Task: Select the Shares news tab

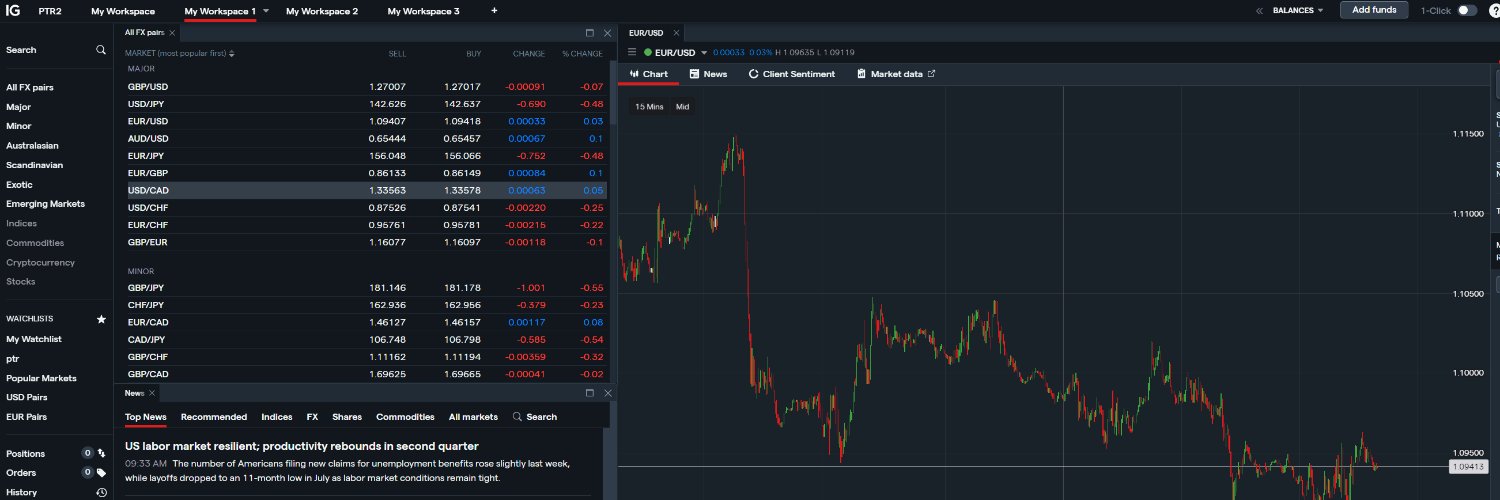Action: pos(347,417)
